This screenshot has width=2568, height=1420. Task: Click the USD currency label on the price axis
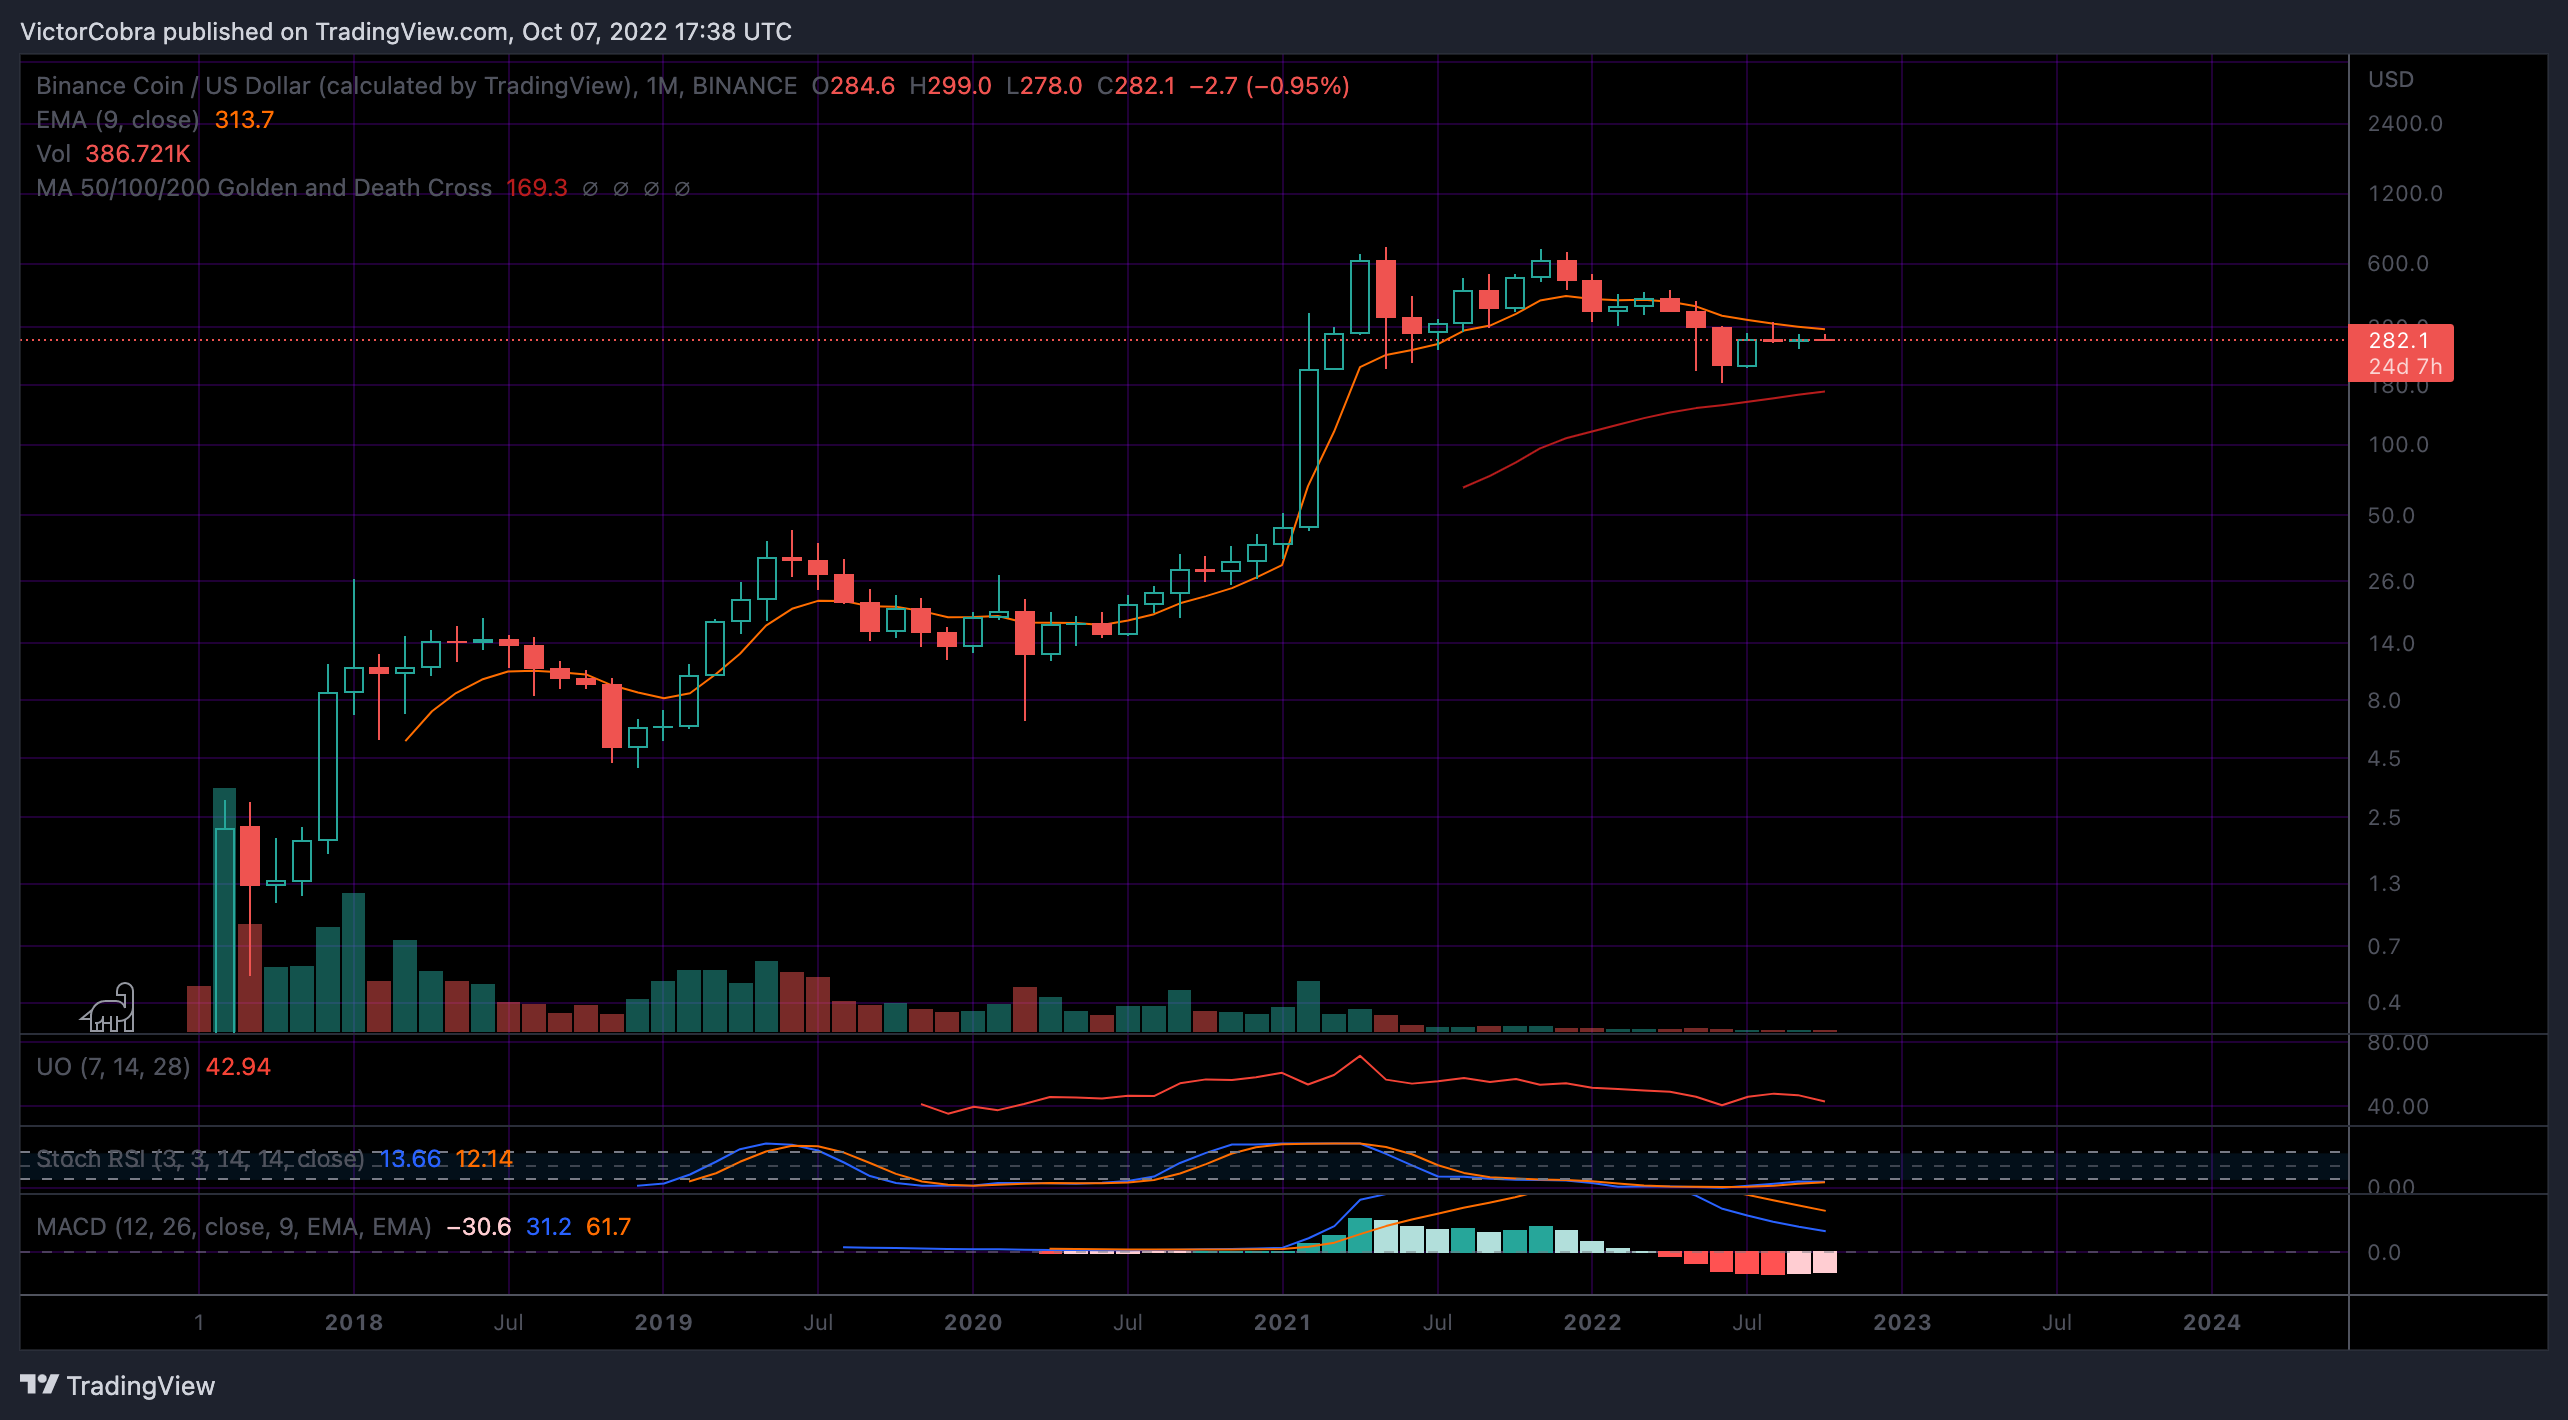click(x=2390, y=79)
